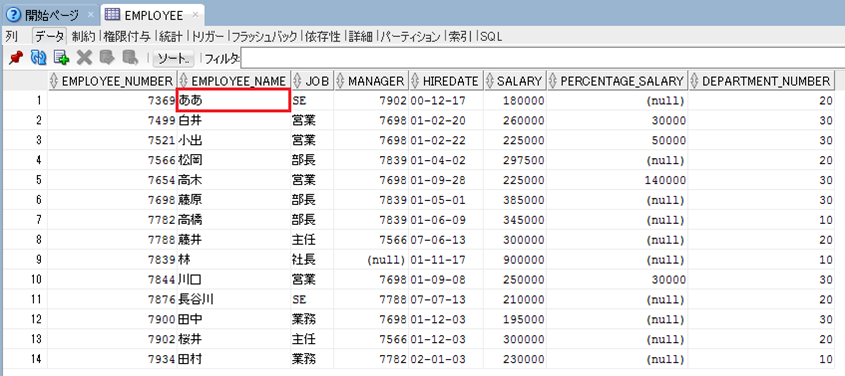Open the 制約 sub-tab

tap(83, 37)
